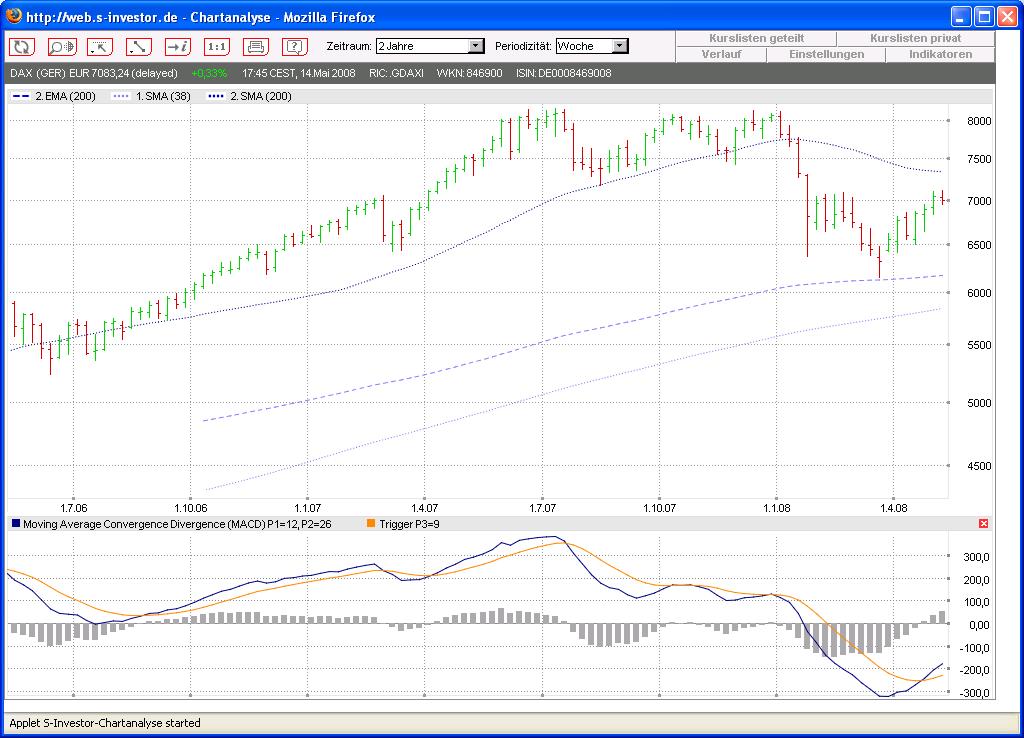Click the MACD P1=12, P2=26 label
Image resolution: width=1024 pixels, height=738 pixels.
(177, 524)
